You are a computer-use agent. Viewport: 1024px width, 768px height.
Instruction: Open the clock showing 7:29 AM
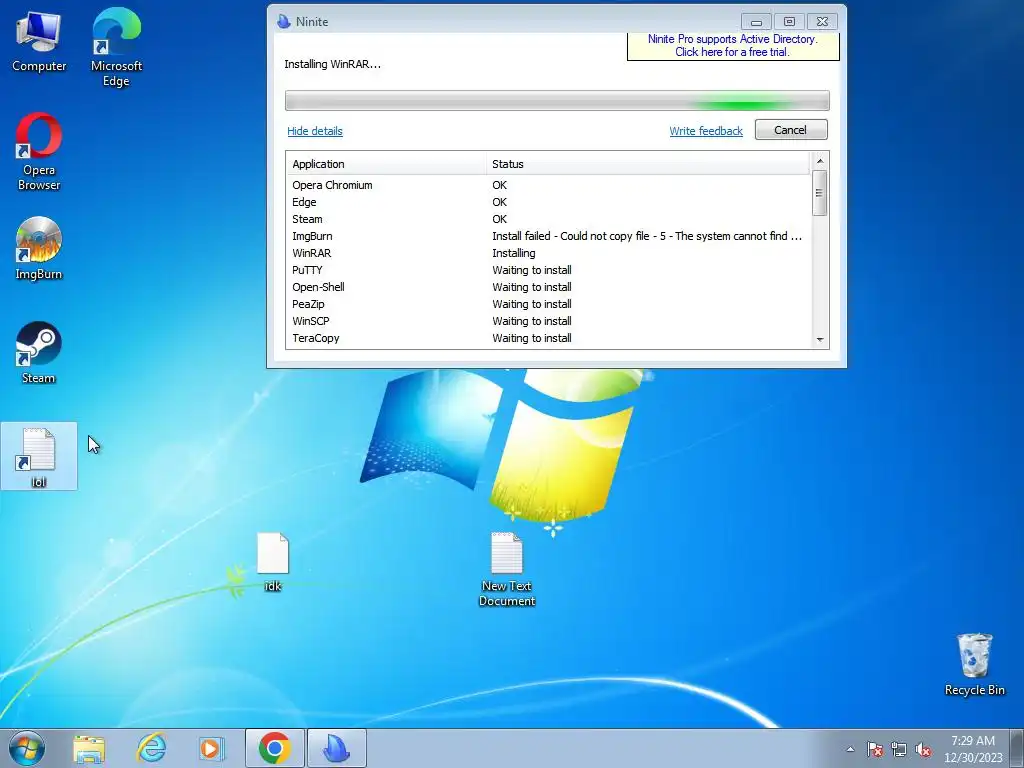click(973, 748)
